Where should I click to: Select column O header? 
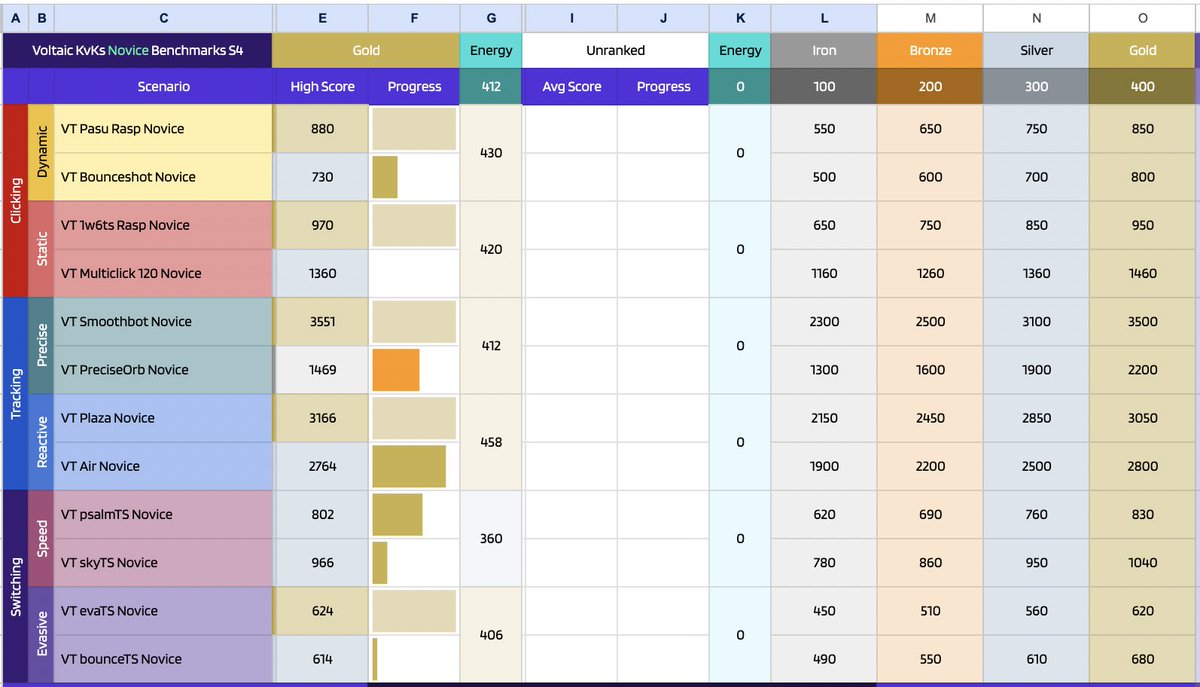[x=1143, y=18]
